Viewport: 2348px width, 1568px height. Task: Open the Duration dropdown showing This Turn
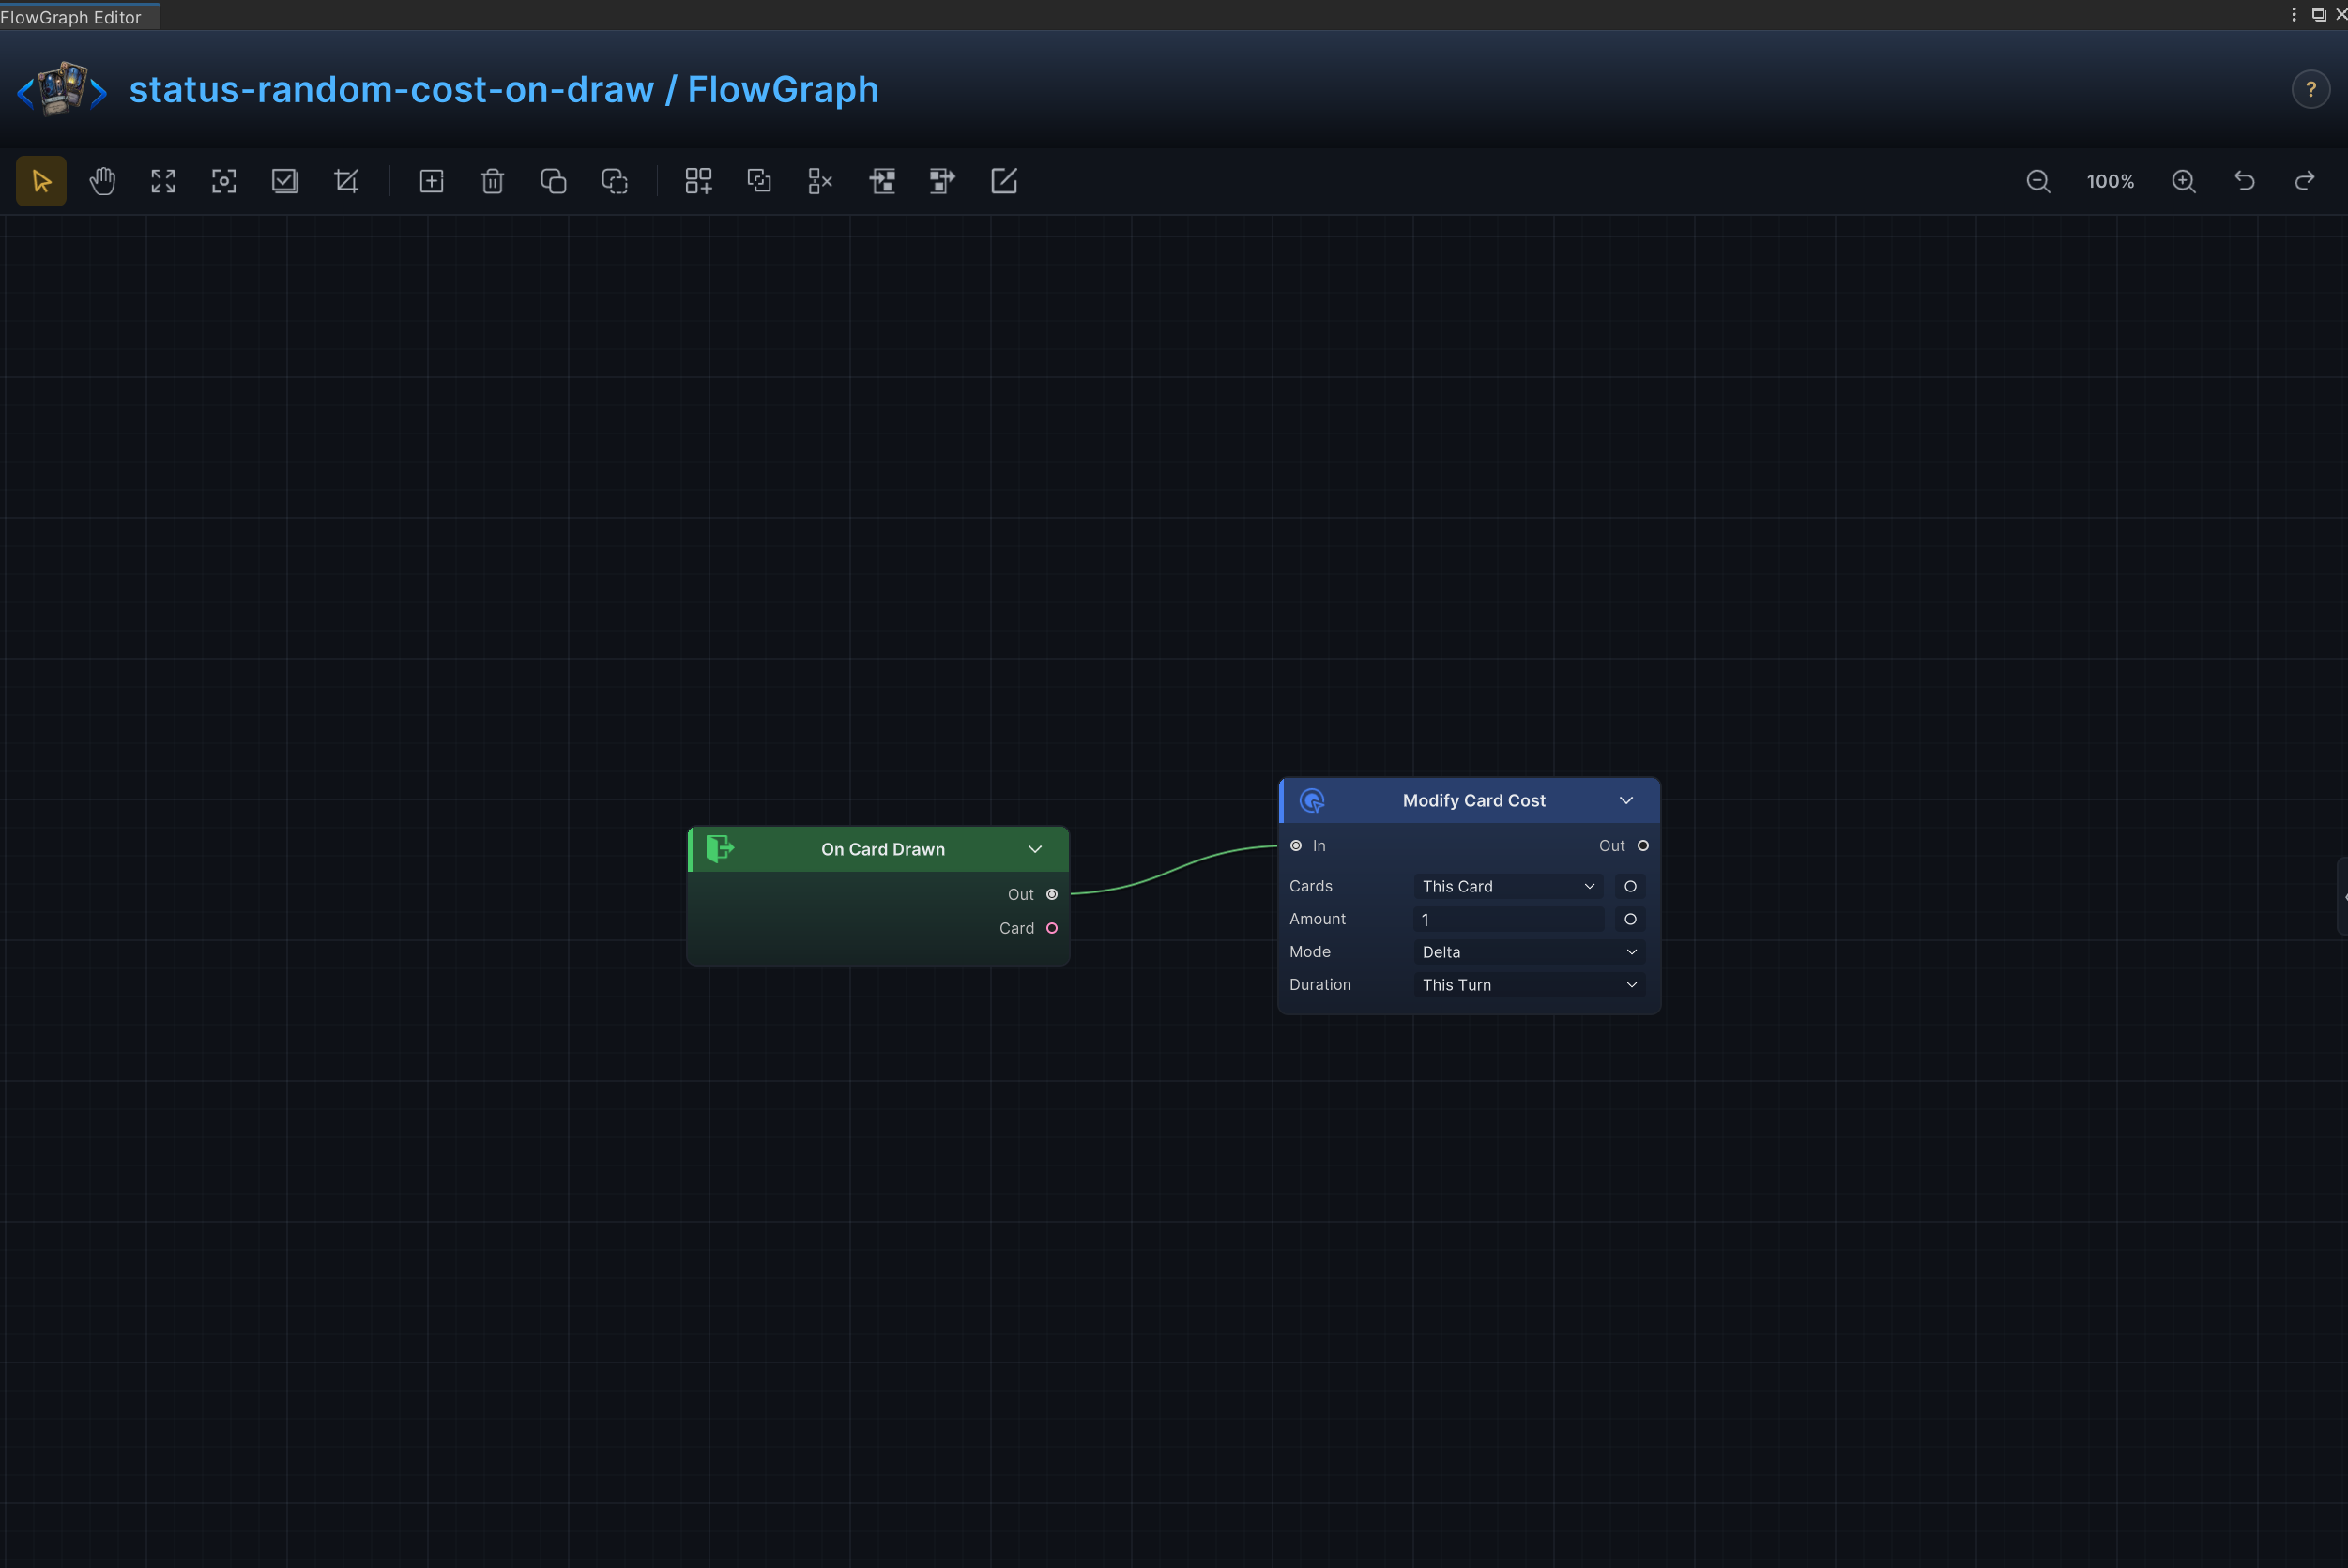pos(1529,985)
